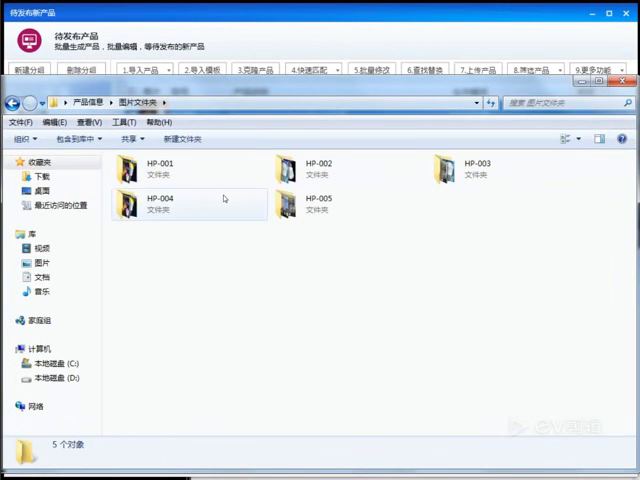This screenshot has height=480, width=640.
Task: Open the 文件(F) menu
Action: (x=20, y=122)
